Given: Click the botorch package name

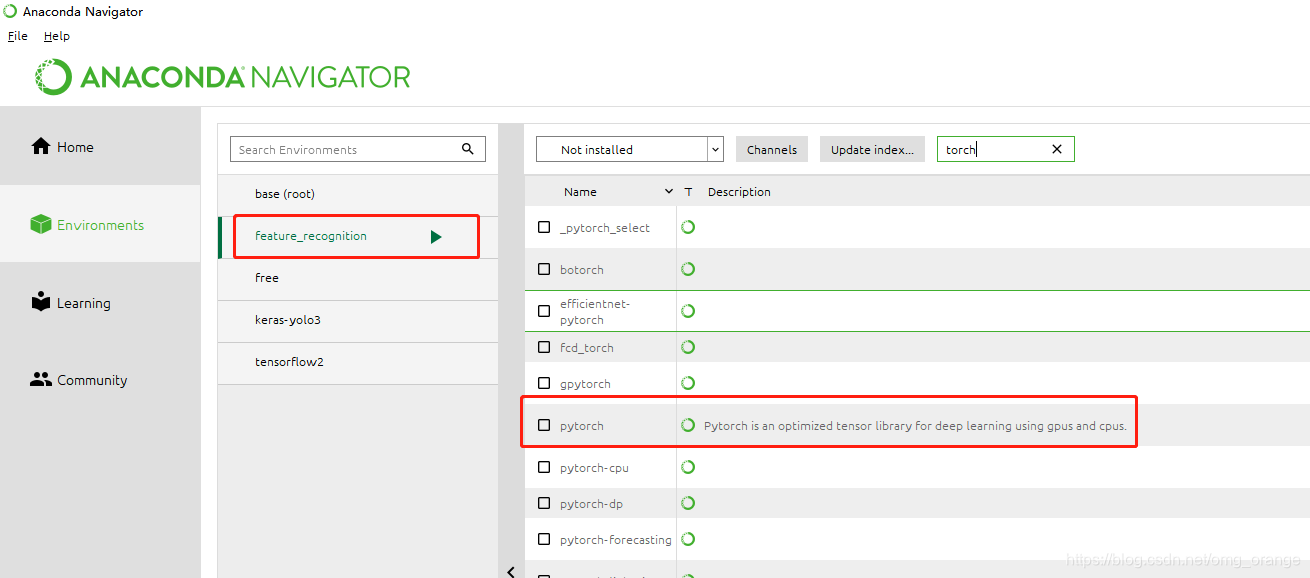Looking at the screenshot, I should tap(582, 270).
